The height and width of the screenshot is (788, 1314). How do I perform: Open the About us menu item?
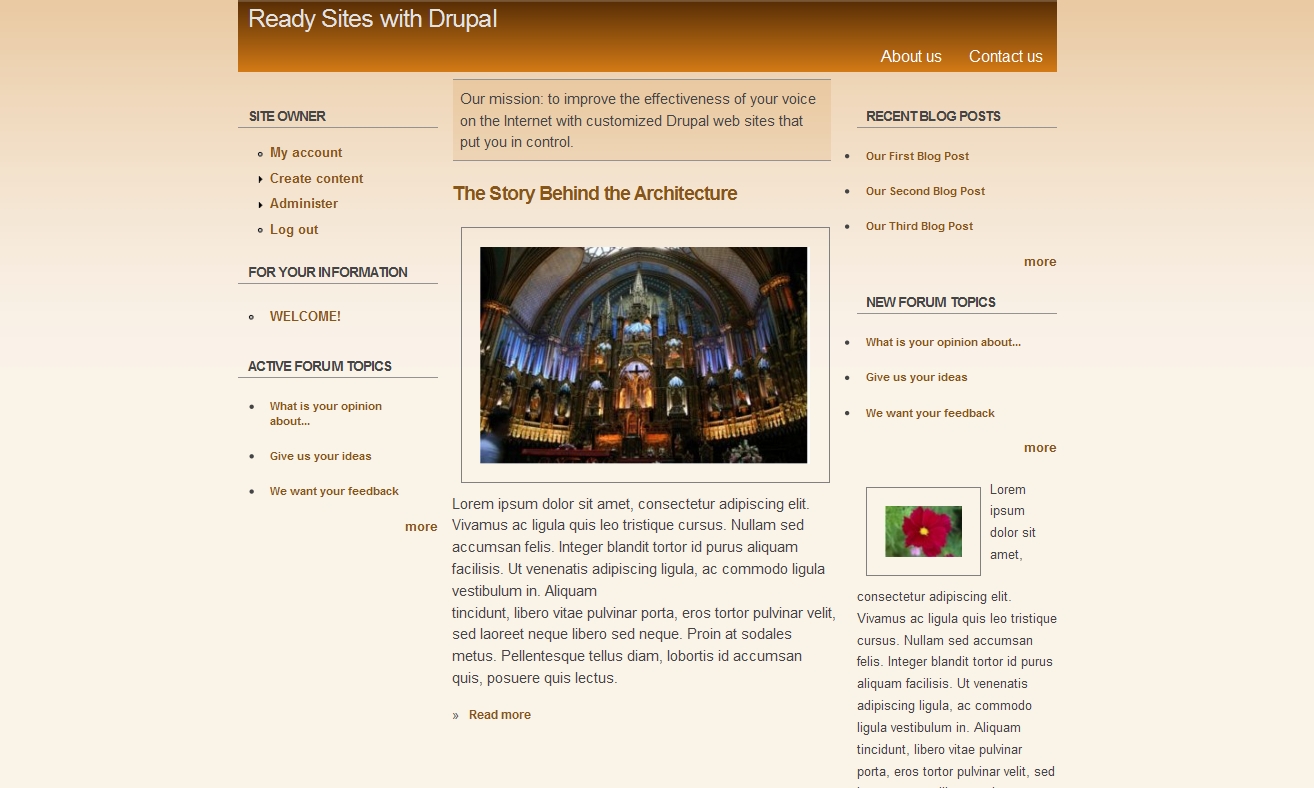(910, 57)
